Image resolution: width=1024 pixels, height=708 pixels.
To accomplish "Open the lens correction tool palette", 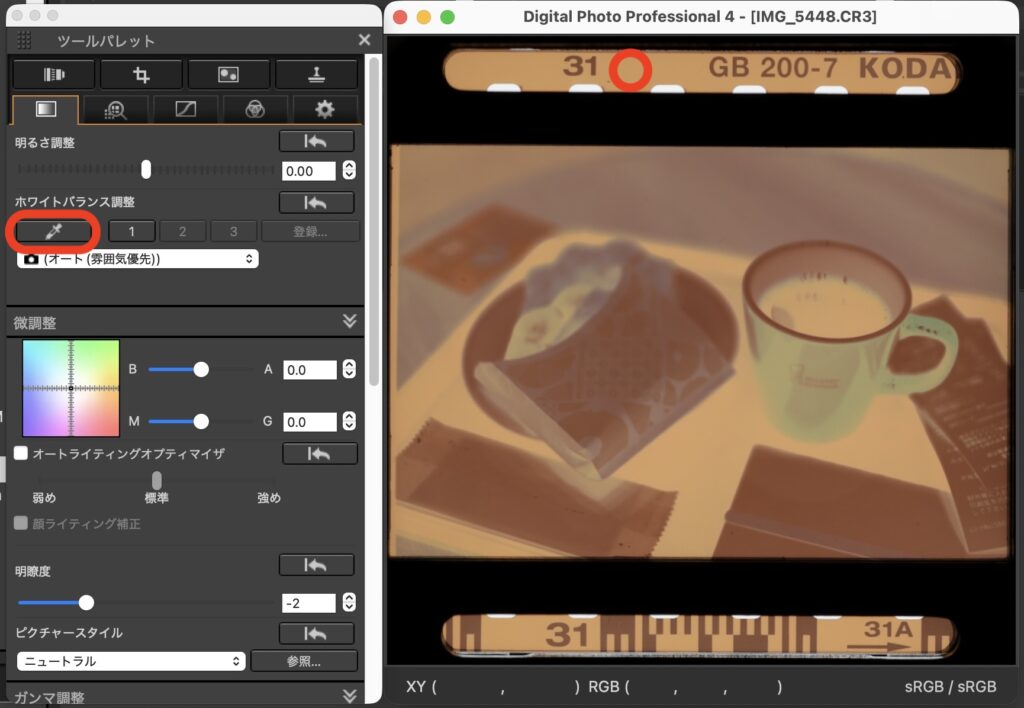I will click(53, 75).
